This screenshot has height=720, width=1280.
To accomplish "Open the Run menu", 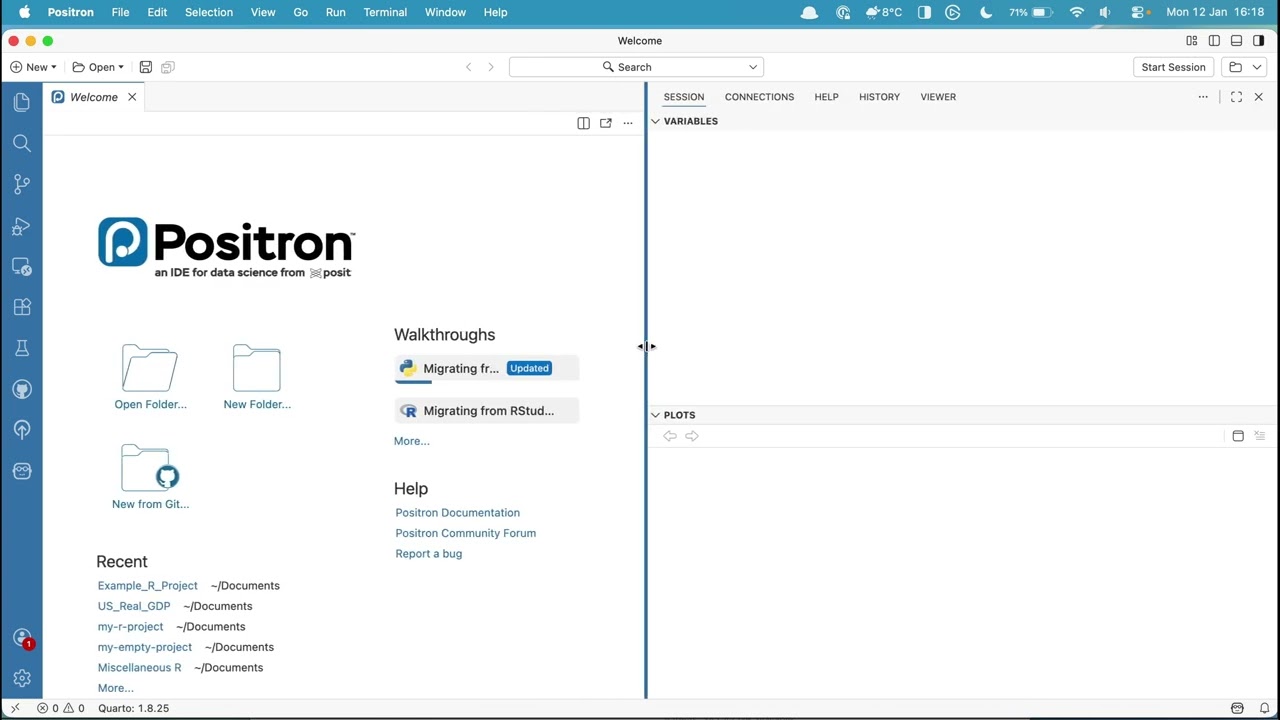I will click(x=335, y=12).
